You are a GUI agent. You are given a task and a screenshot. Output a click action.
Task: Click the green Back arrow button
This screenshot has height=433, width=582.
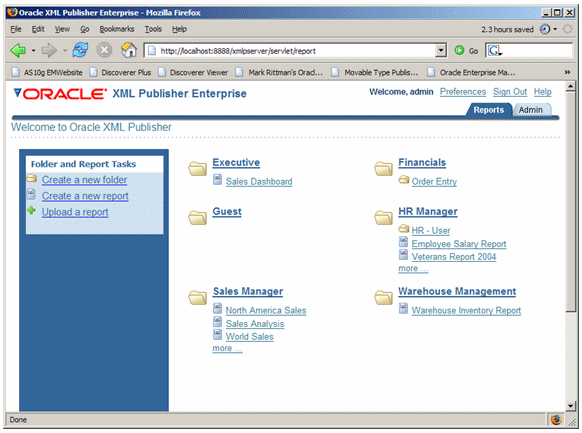click(18, 50)
